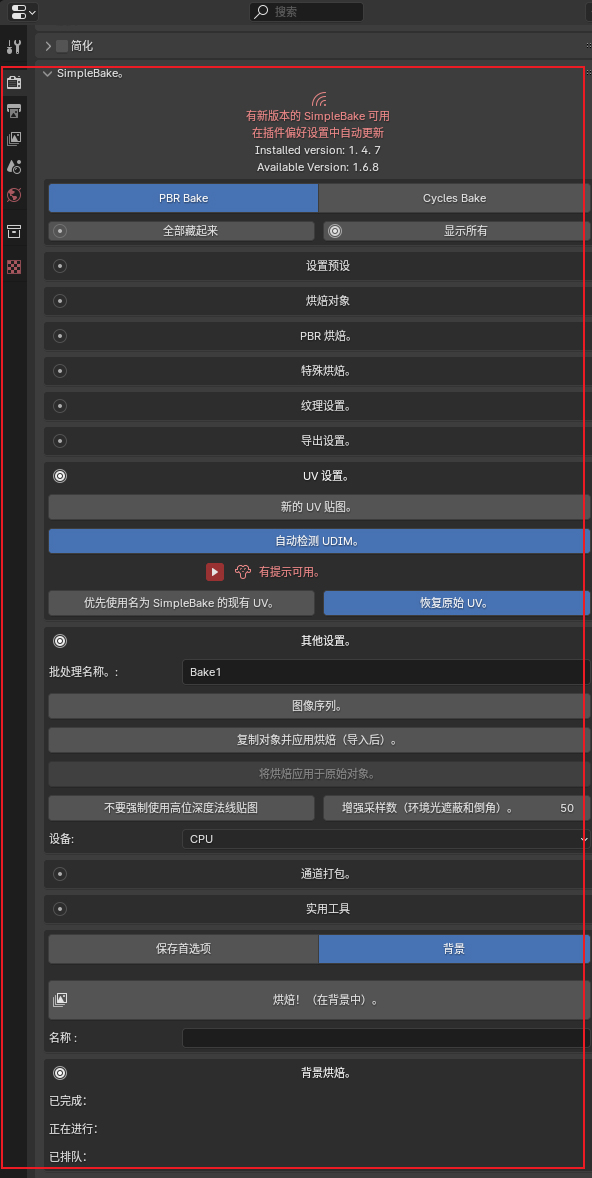592x1178 pixels.
Task: Toggle the 自动检测 UDIM option
Action: (319, 541)
